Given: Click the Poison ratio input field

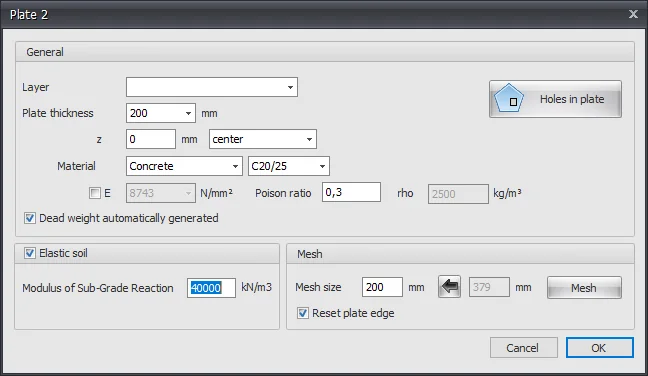Looking at the screenshot, I should 351,192.
